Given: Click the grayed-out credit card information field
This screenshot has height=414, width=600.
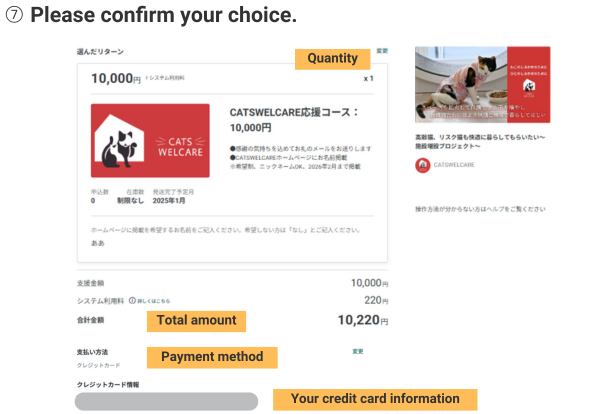Looking at the screenshot, I should (x=166, y=401).
